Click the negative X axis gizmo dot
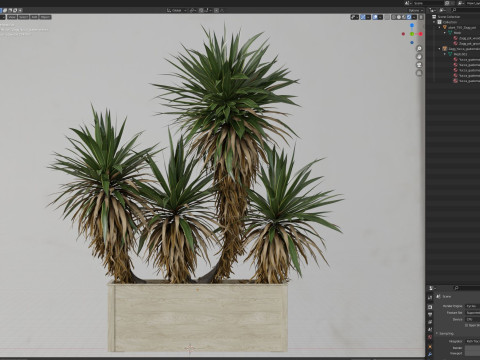Screen dimensions: 480x360 tap(403, 34)
